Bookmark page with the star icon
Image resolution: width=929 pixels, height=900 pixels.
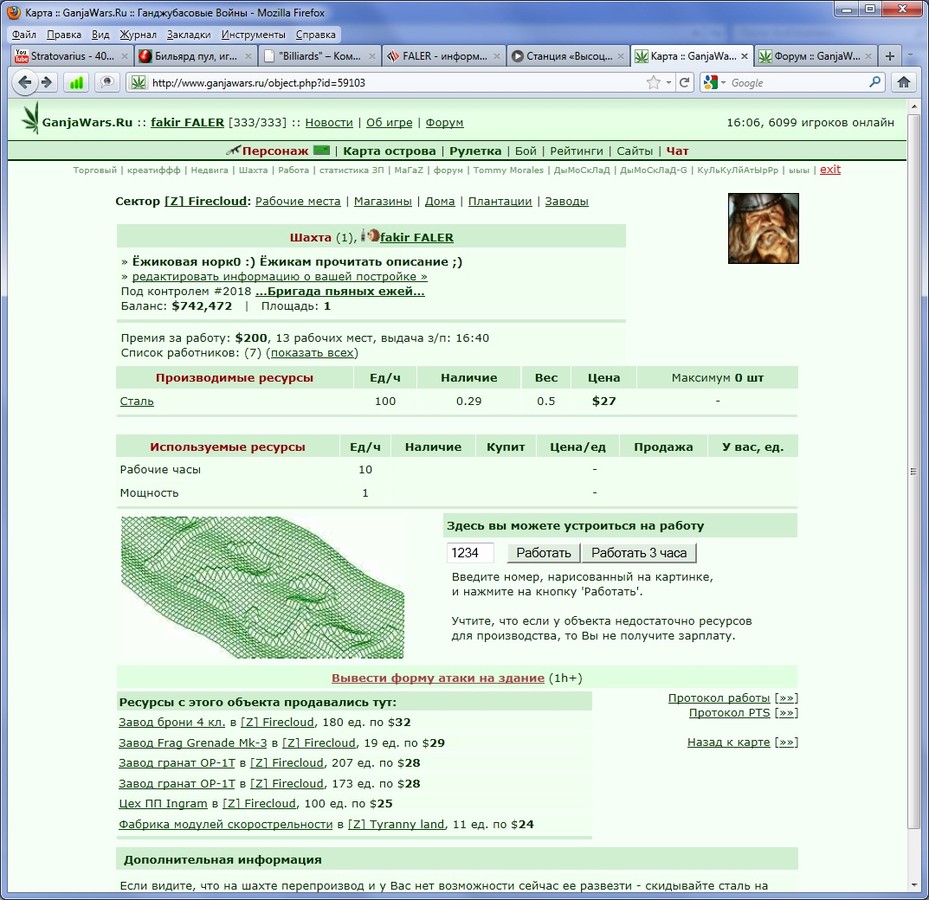click(x=653, y=82)
